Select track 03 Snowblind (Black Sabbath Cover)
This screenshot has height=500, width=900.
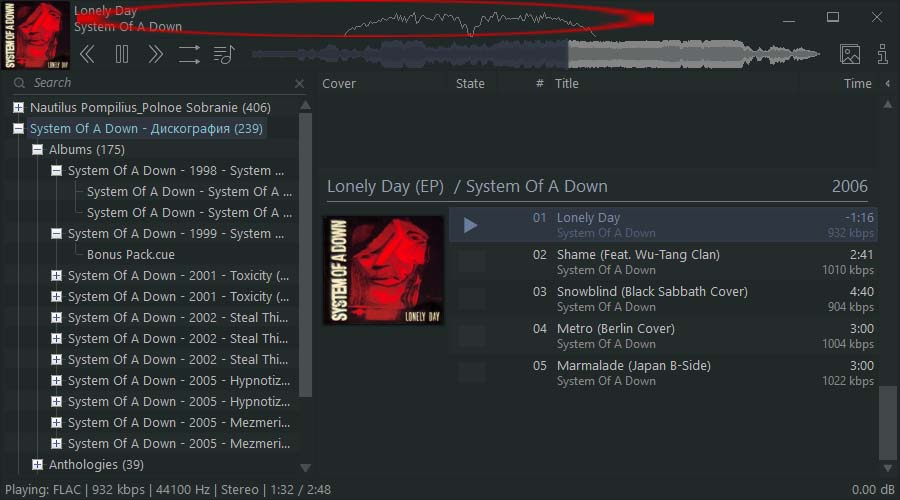point(664,299)
